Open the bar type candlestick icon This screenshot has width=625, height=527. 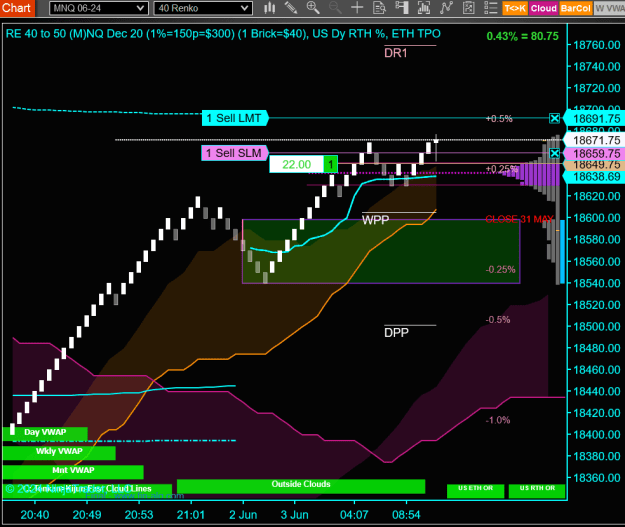270,8
